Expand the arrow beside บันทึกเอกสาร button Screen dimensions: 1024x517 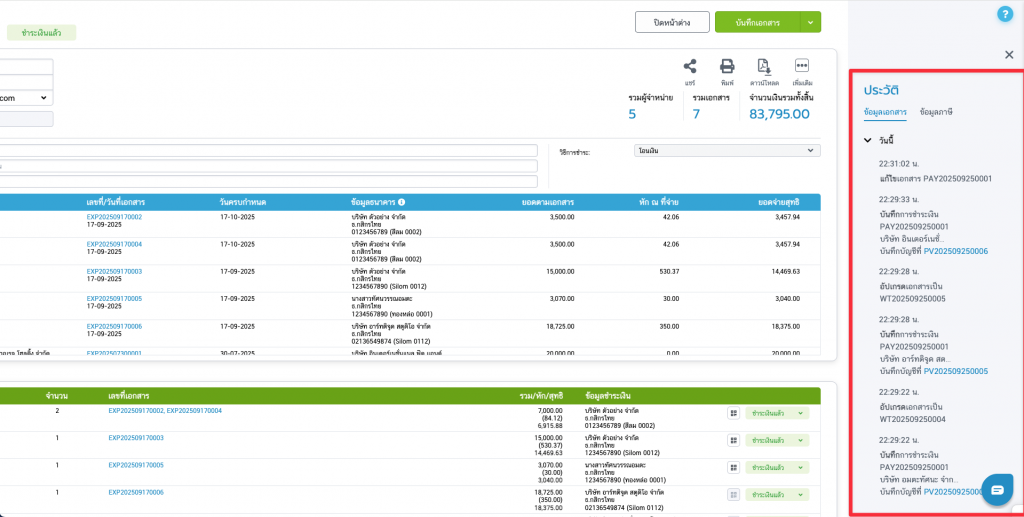click(x=811, y=22)
